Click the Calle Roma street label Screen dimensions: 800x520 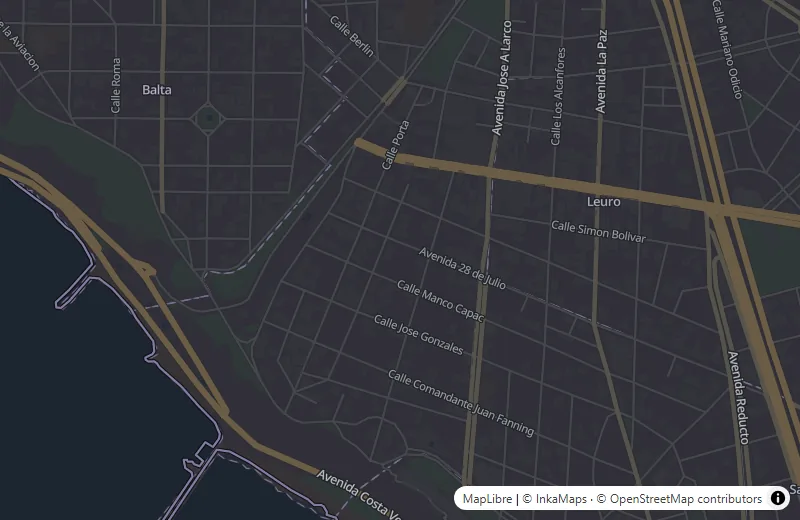point(116,85)
